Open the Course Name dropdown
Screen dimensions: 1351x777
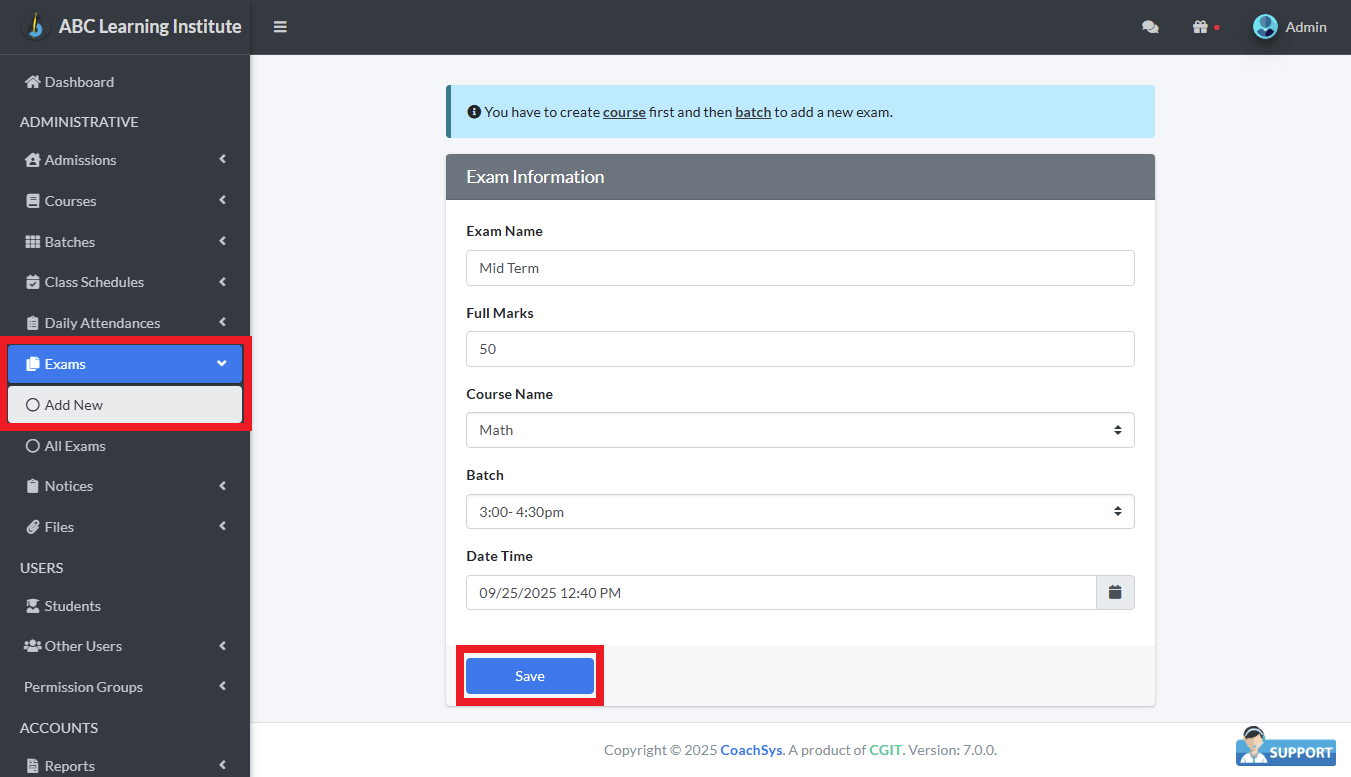point(799,430)
